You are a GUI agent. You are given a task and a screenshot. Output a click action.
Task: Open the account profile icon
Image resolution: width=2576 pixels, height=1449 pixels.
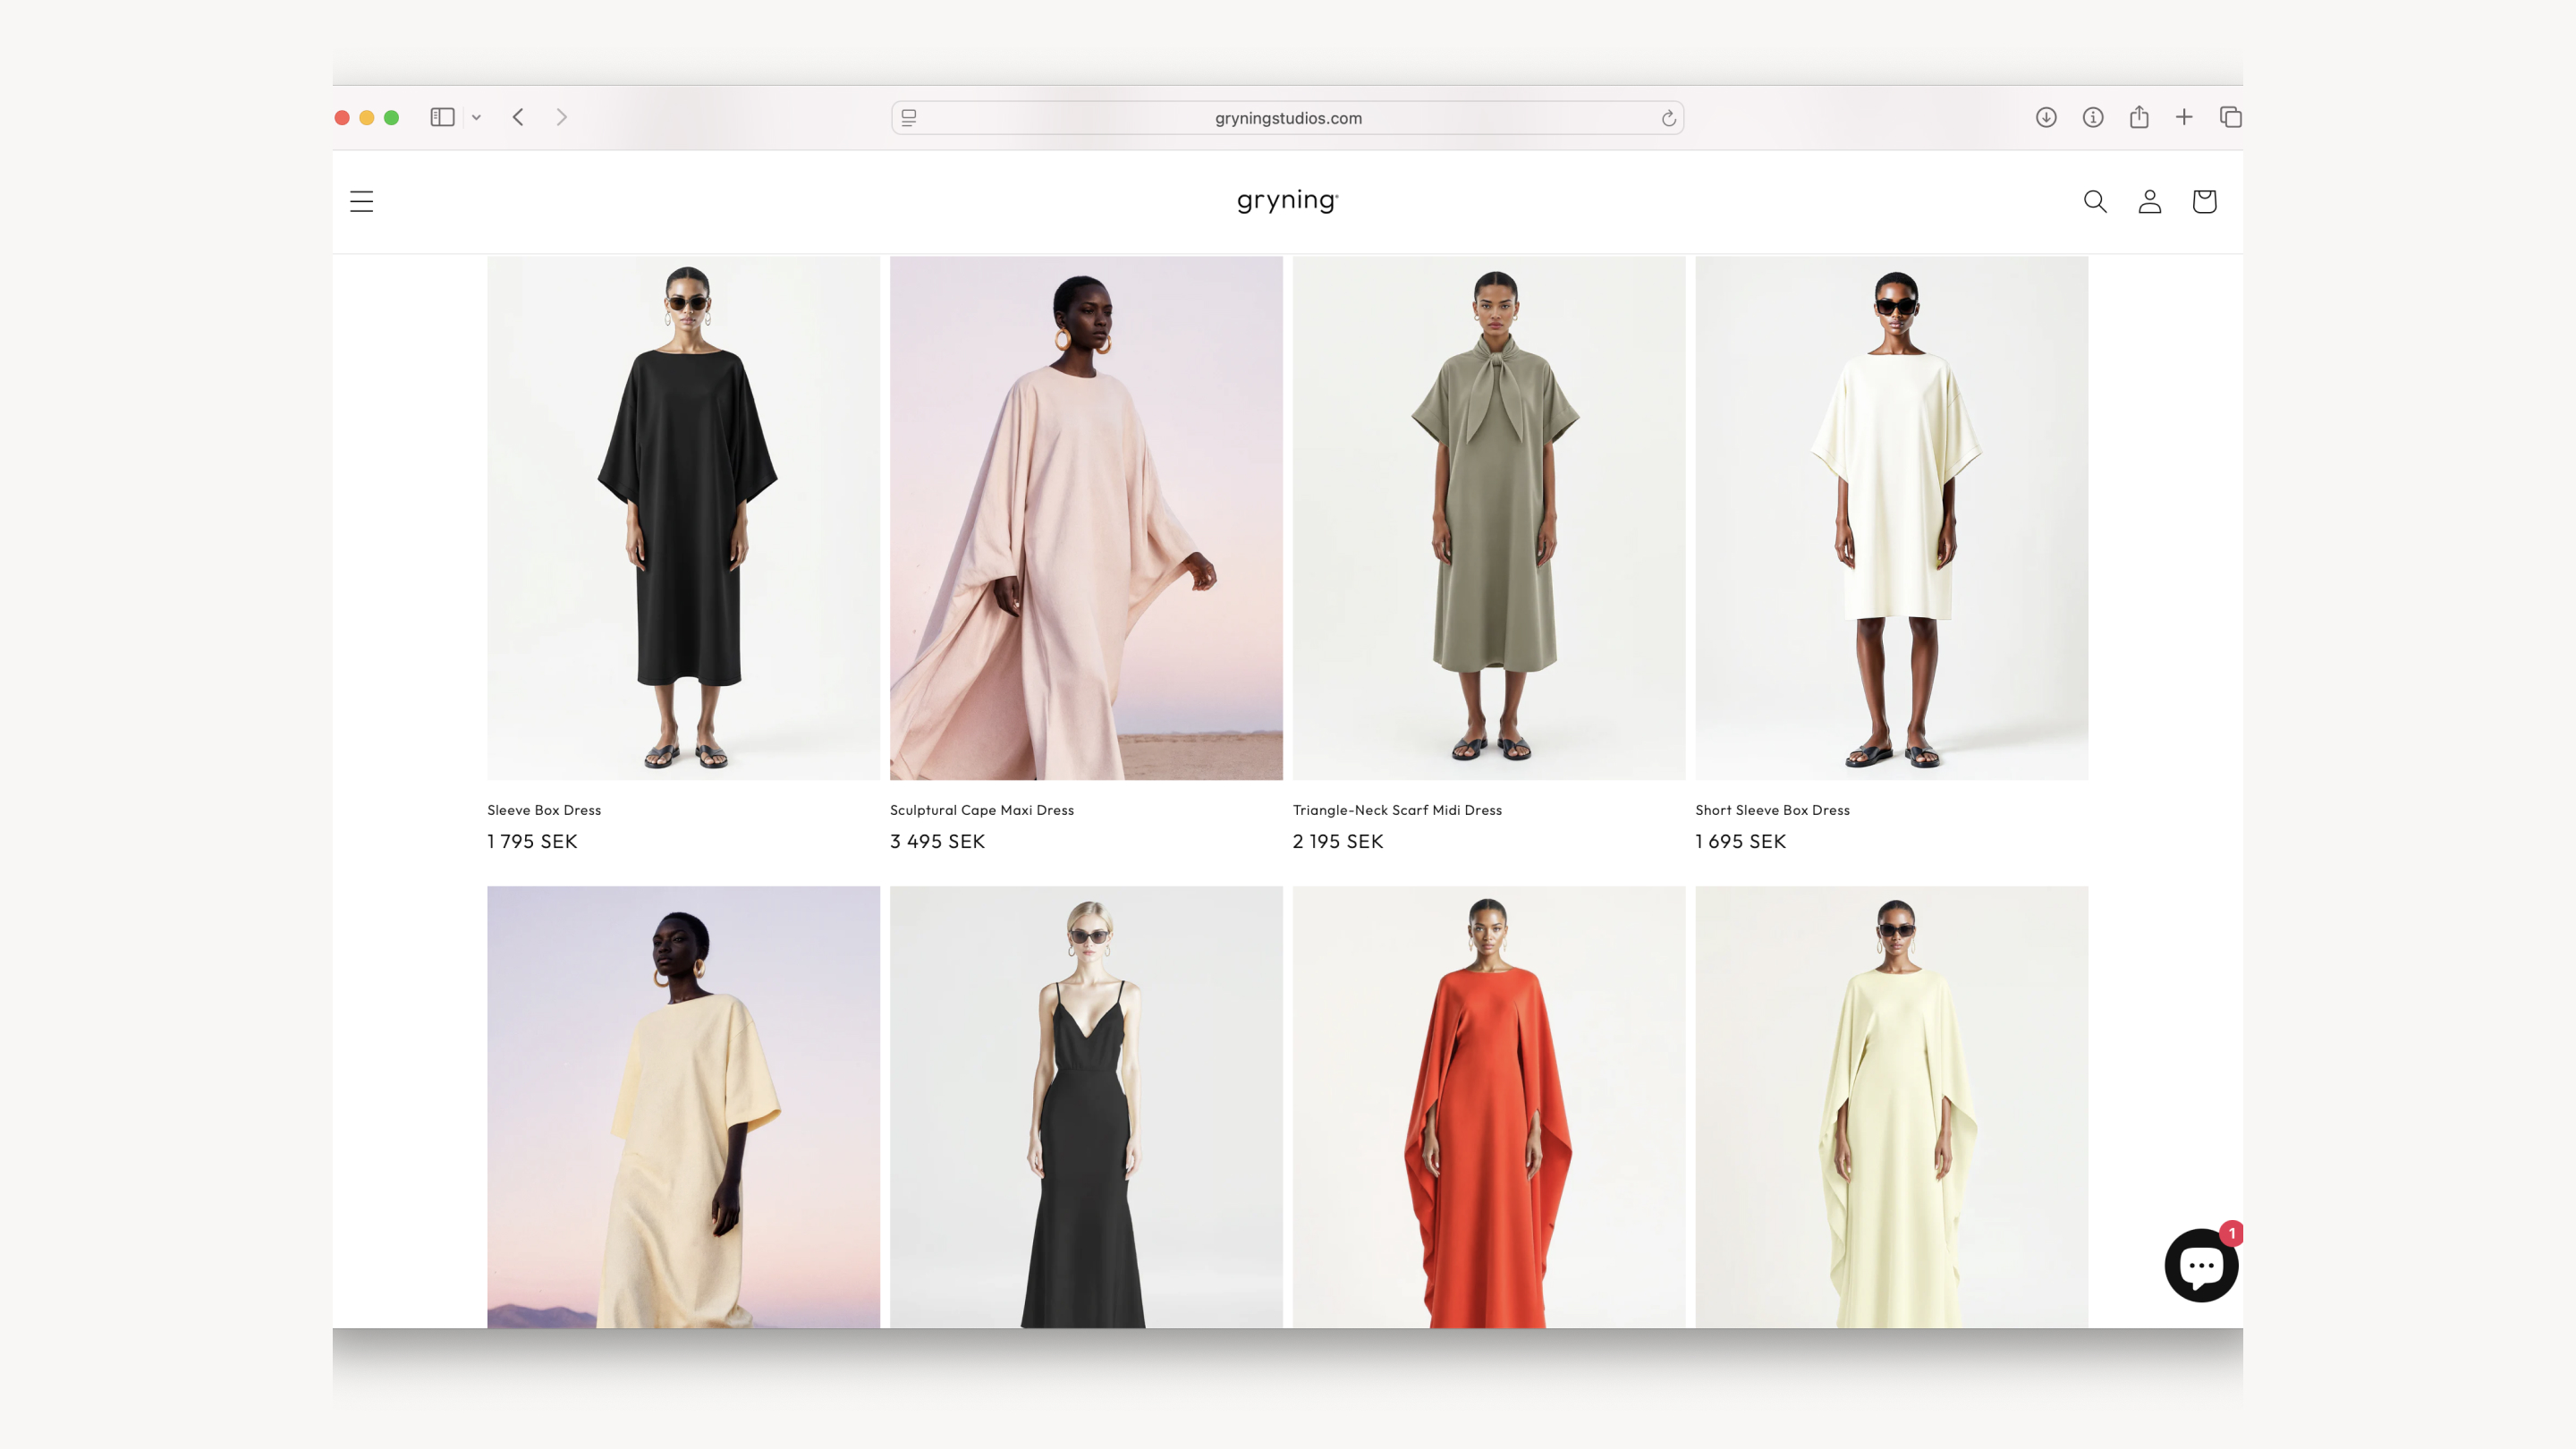(2149, 201)
